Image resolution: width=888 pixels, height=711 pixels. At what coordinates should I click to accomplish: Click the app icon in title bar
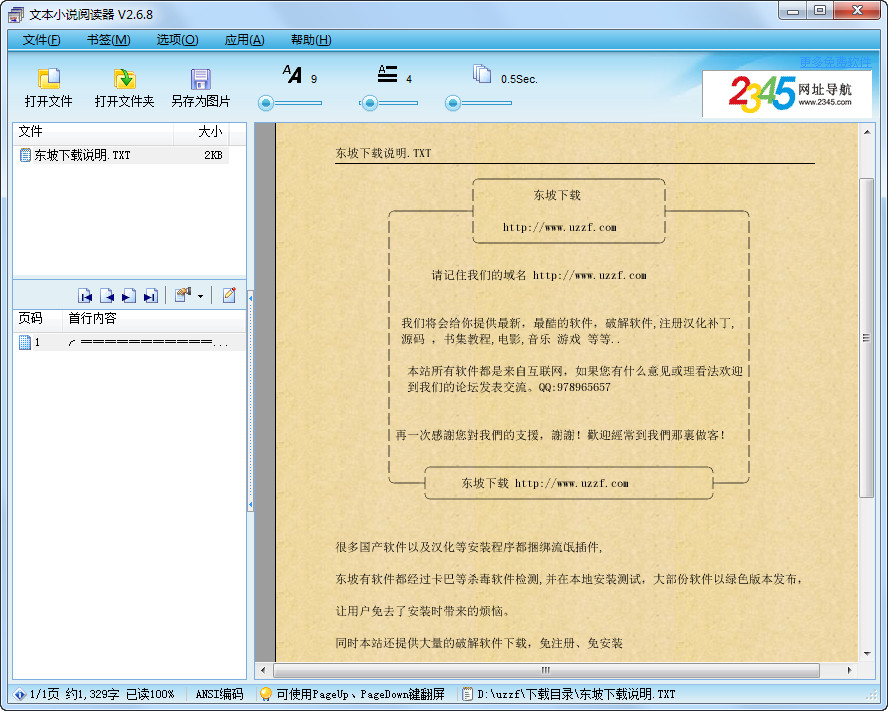coord(16,15)
